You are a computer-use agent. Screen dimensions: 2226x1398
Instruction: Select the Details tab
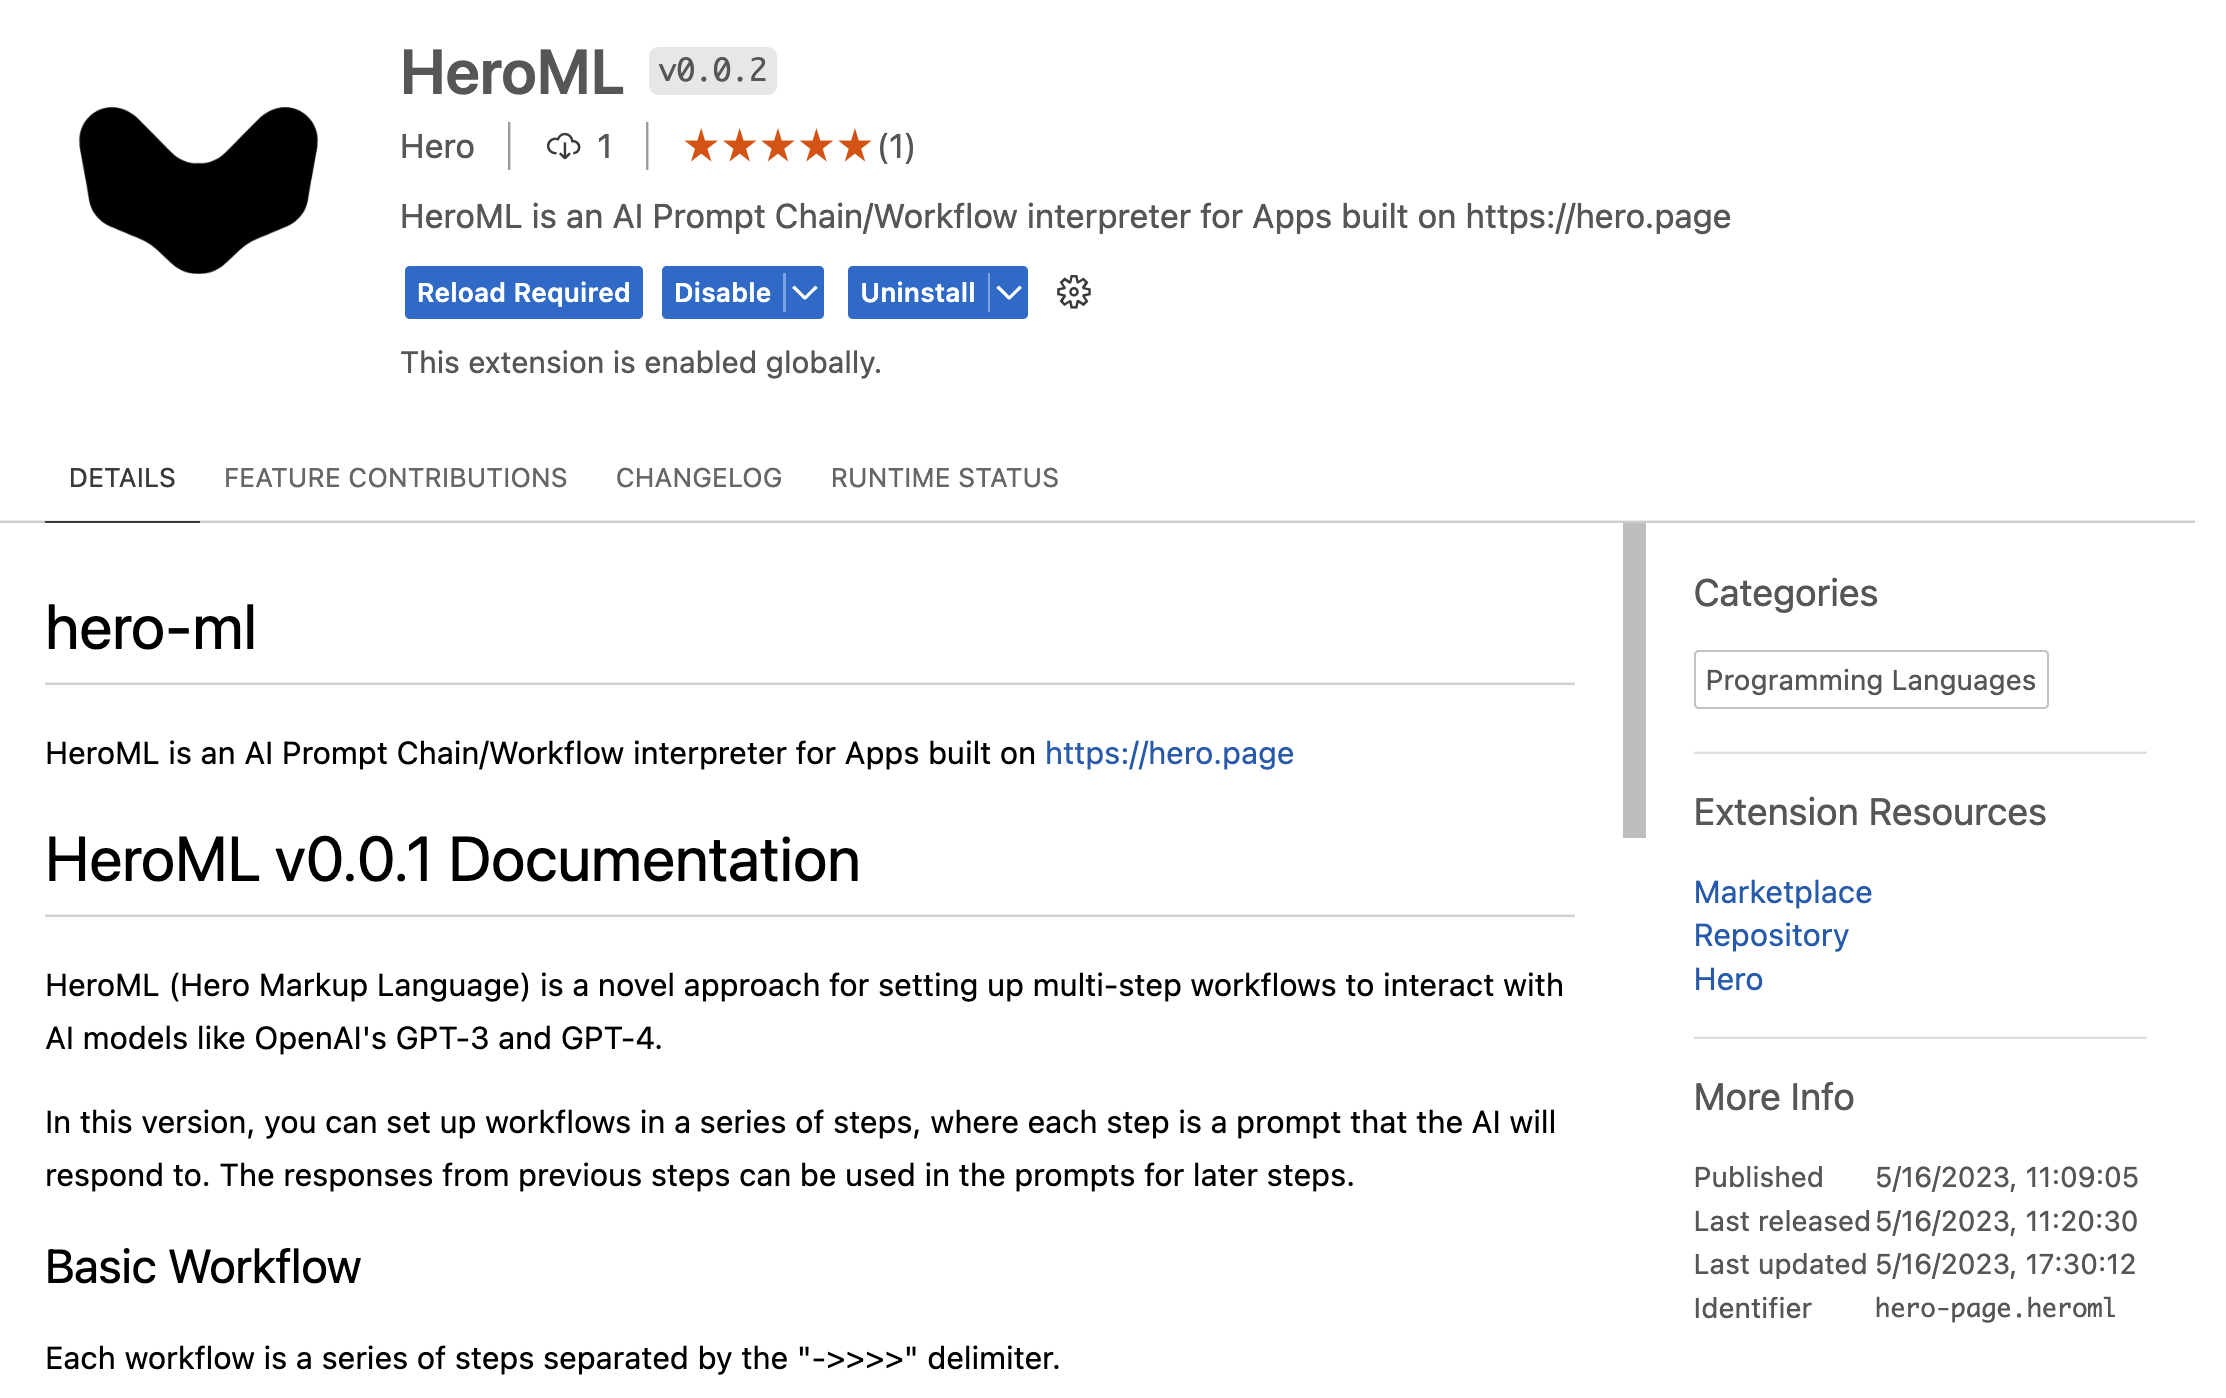click(122, 478)
